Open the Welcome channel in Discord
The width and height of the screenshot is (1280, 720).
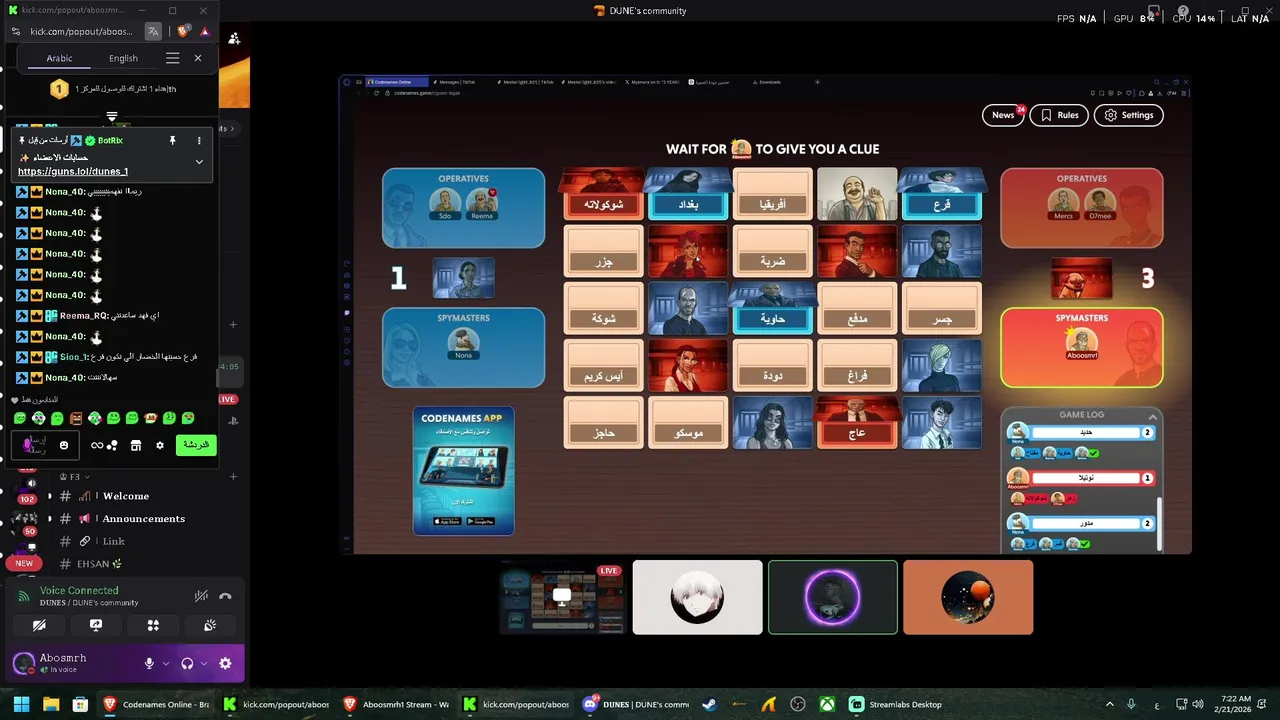pyautogui.click(x=126, y=496)
